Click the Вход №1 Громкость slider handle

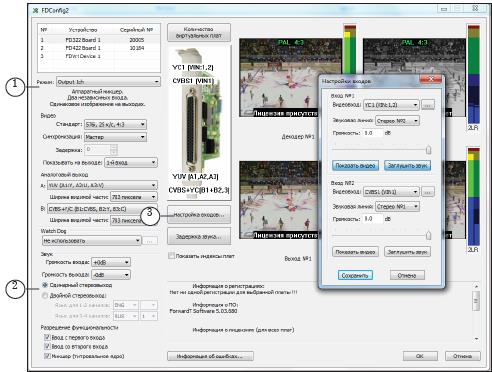click(x=428, y=150)
